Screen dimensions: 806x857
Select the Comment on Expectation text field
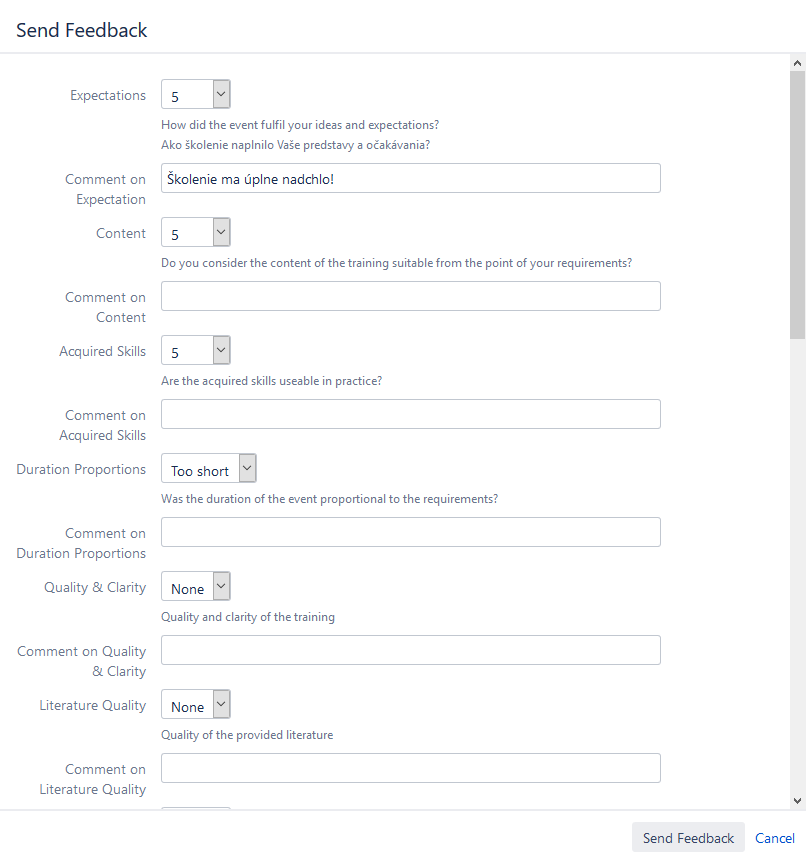(x=410, y=177)
